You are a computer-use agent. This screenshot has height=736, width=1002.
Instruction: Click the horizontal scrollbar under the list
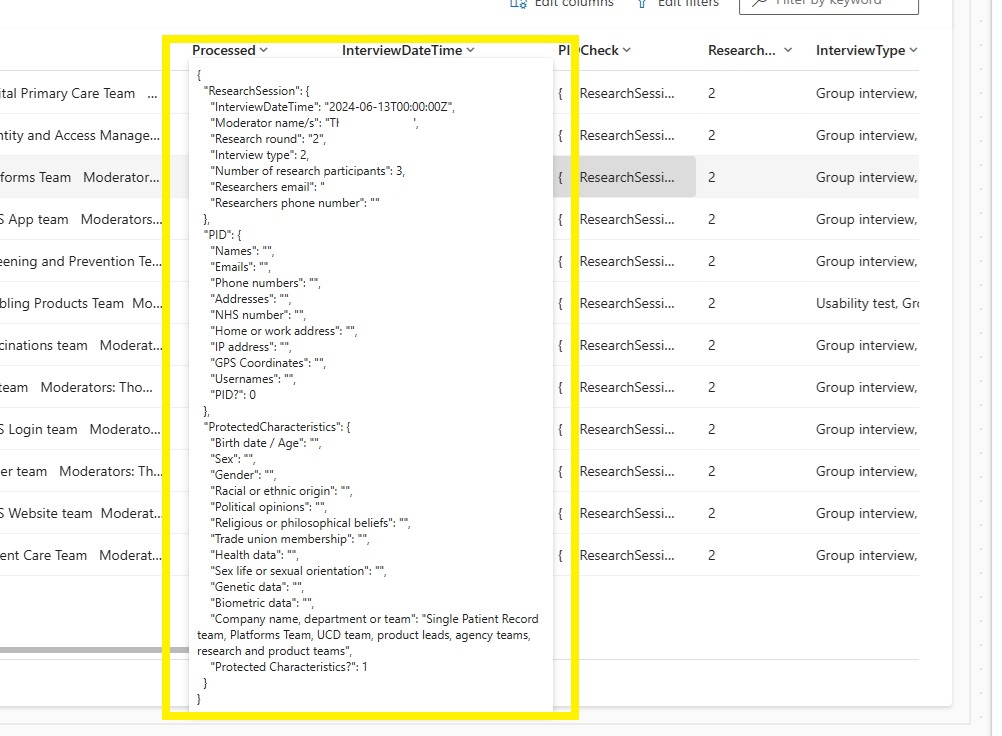pos(80,650)
